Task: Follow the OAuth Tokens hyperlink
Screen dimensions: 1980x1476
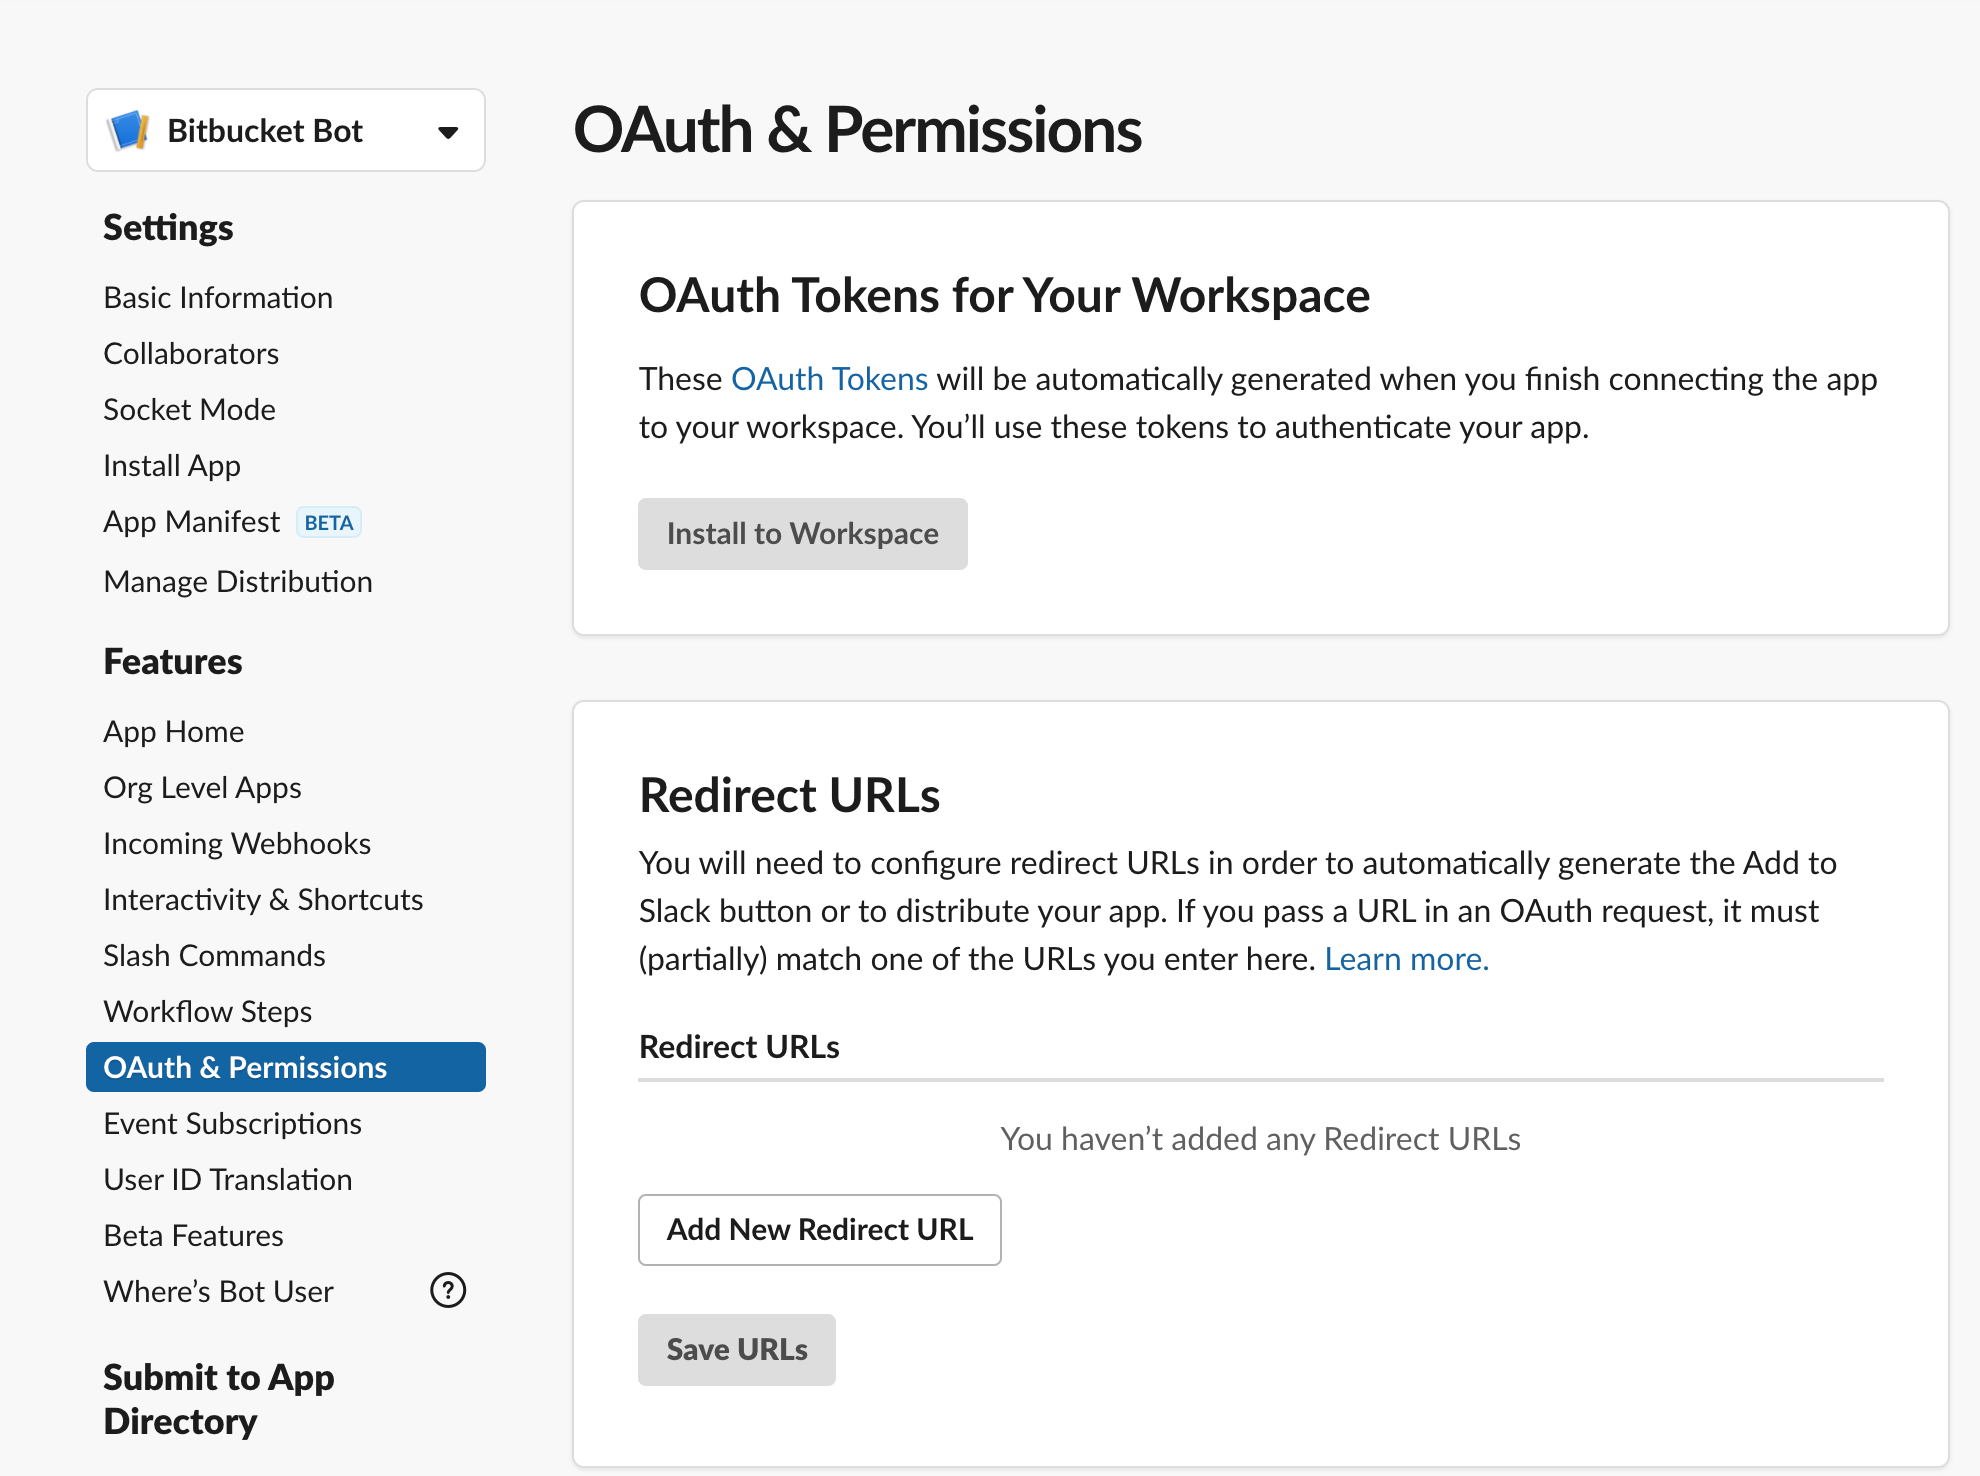Action: coord(829,380)
